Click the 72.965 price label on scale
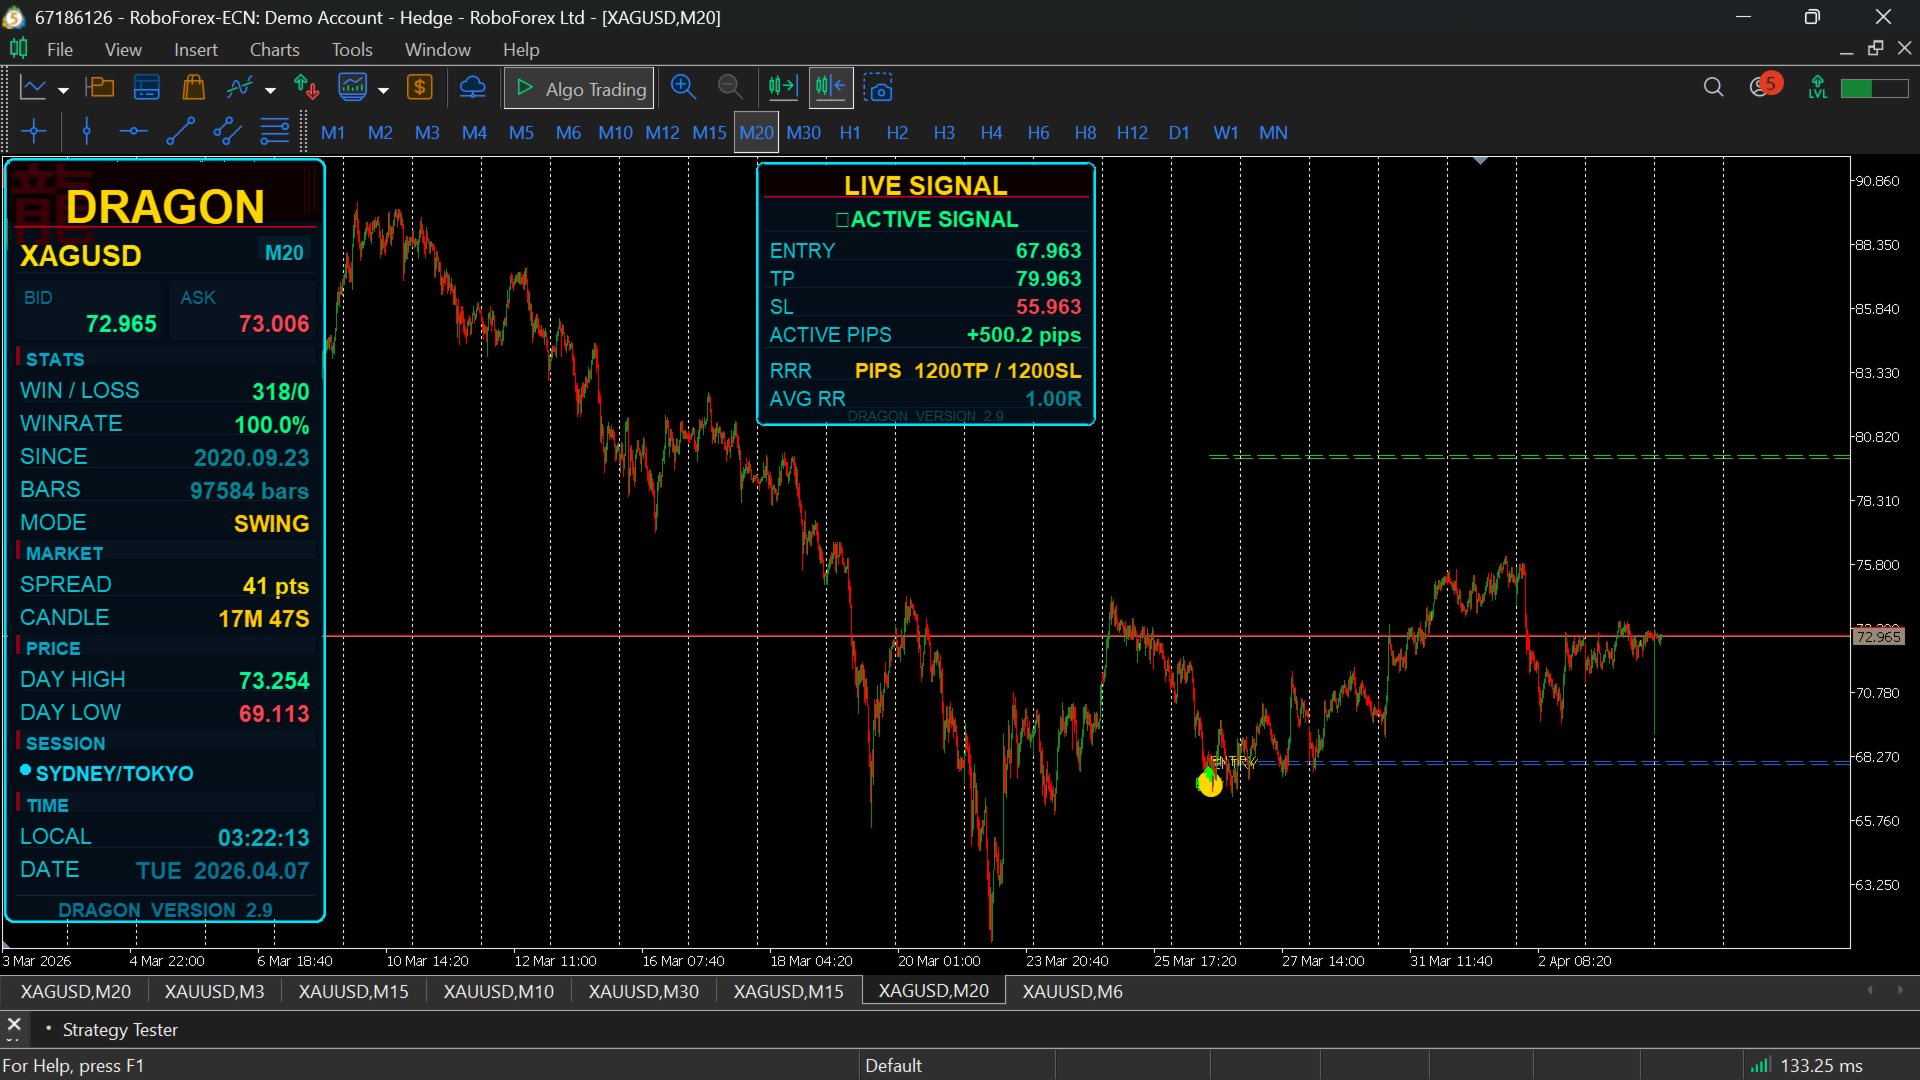The image size is (1920, 1080). (1878, 637)
